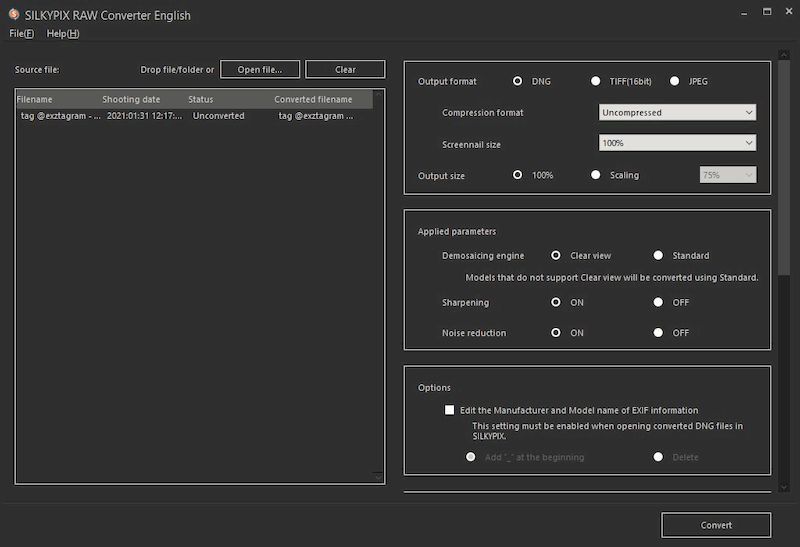The height and width of the screenshot is (547, 800).
Task: Open the Compression format dropdown
Action: (677, 113)
